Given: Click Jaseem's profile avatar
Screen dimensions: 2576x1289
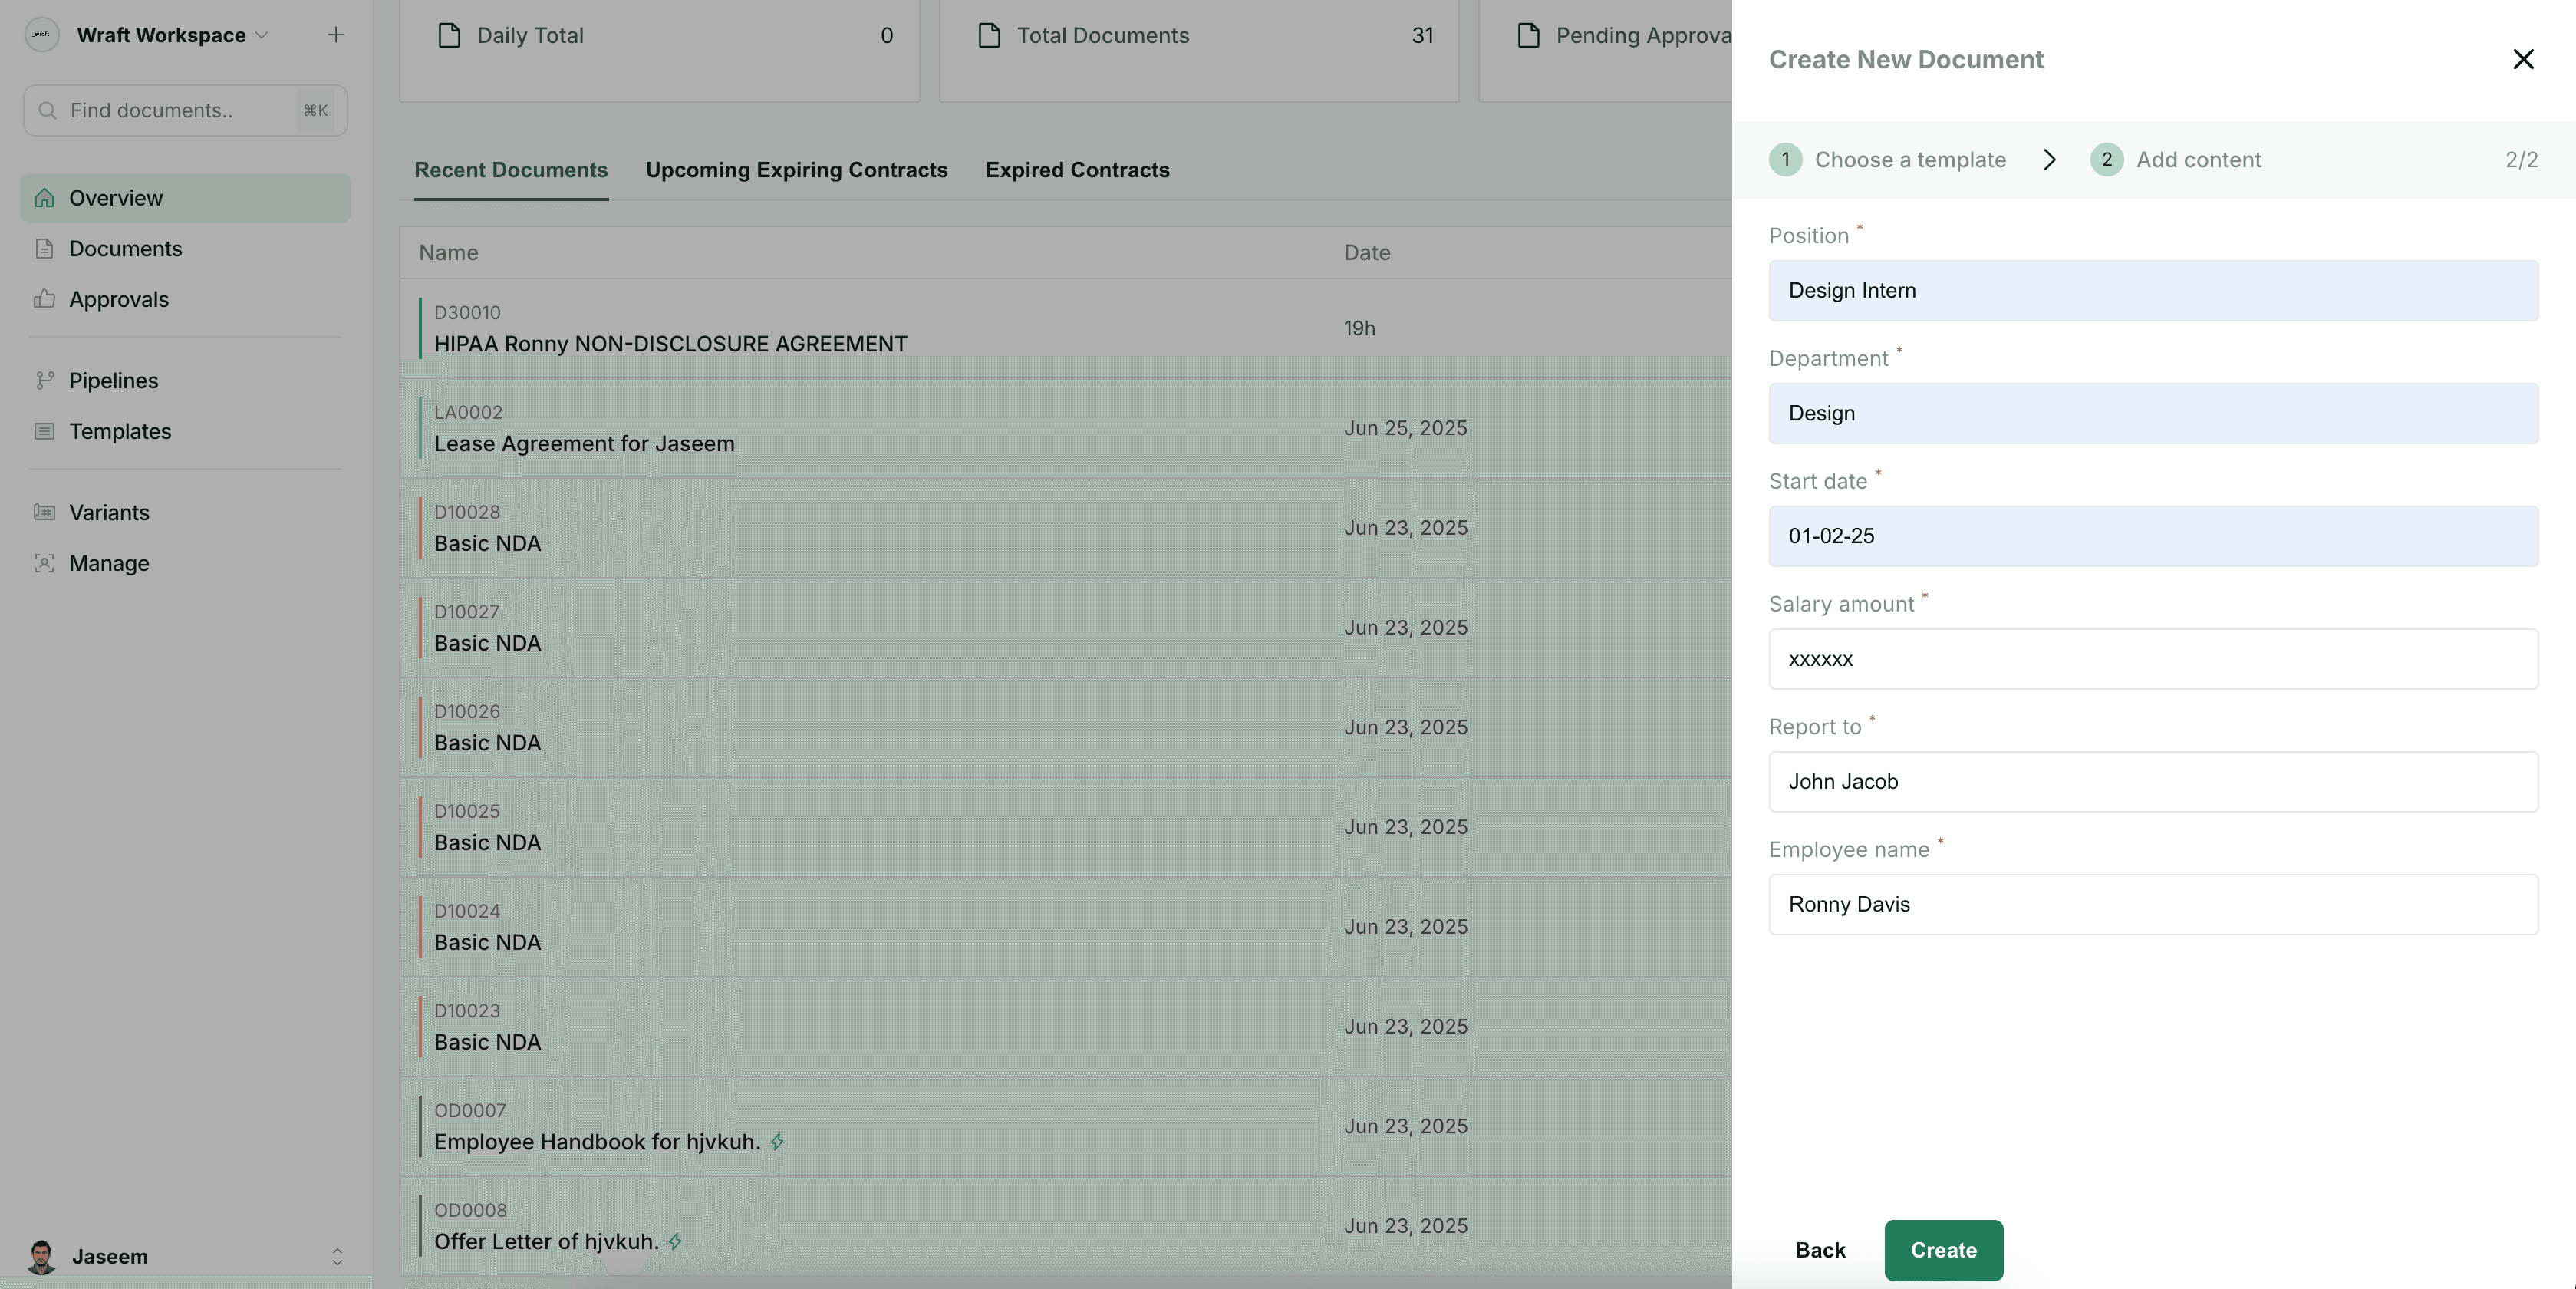Looking at the screenshot, I should click(41, 1257).
